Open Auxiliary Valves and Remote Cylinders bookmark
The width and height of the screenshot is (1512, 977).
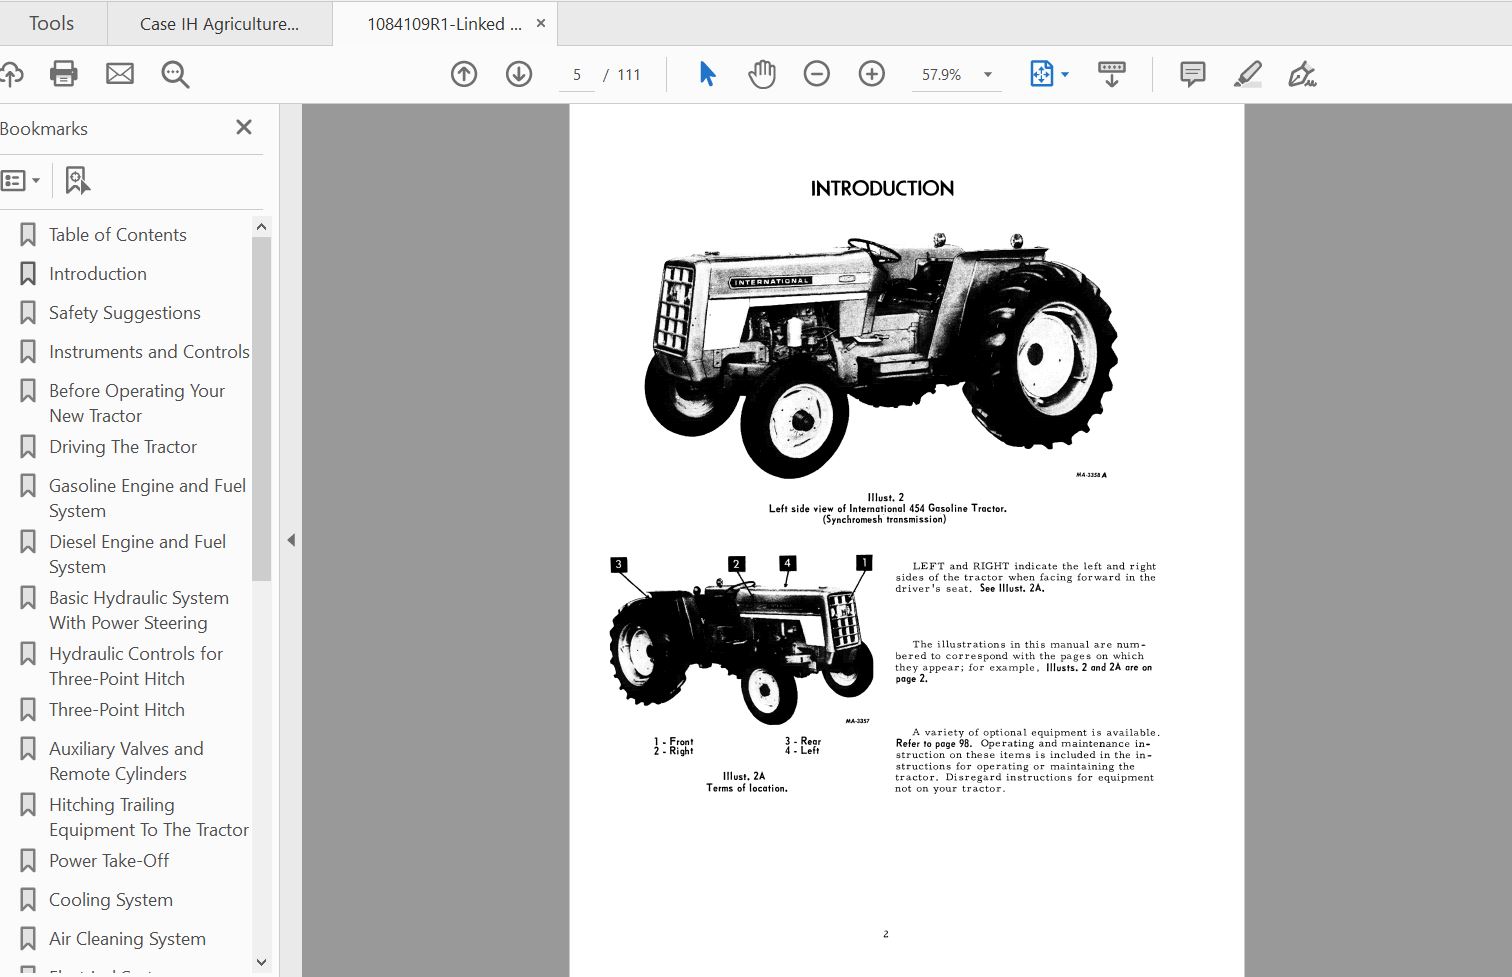[126, 761]
